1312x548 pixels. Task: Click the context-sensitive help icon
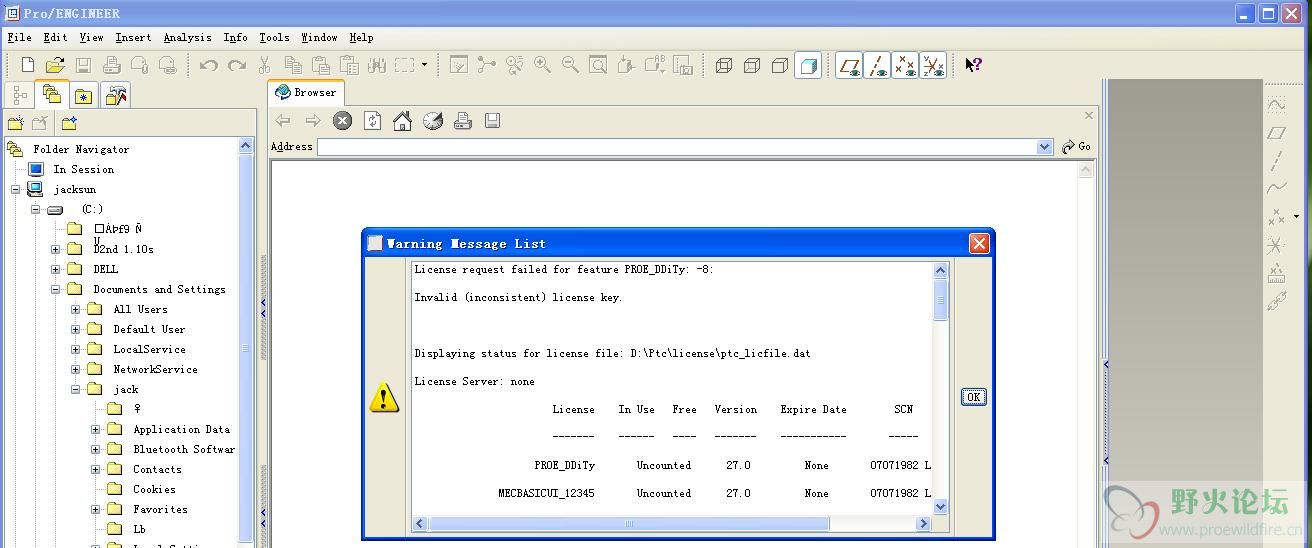pyautogui.click(x=973, y=65)
